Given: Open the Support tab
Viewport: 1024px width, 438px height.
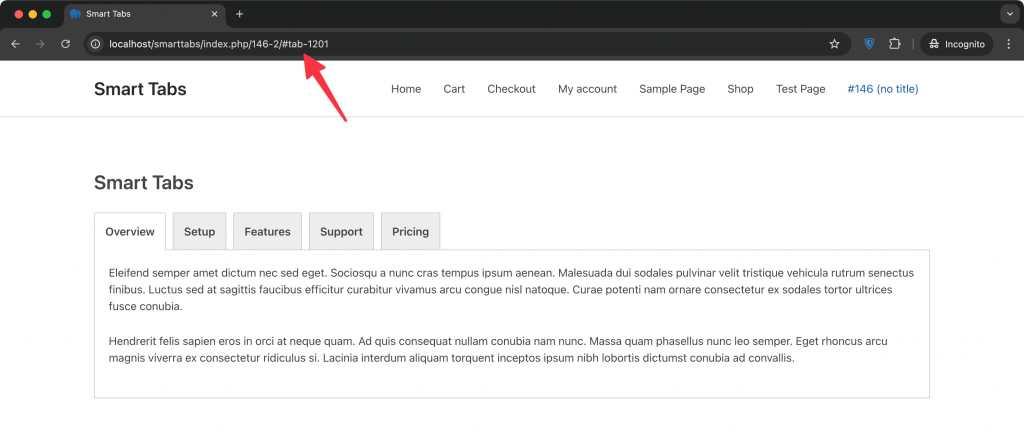Looking at the screenshot, I should click(x=341, y=231).
